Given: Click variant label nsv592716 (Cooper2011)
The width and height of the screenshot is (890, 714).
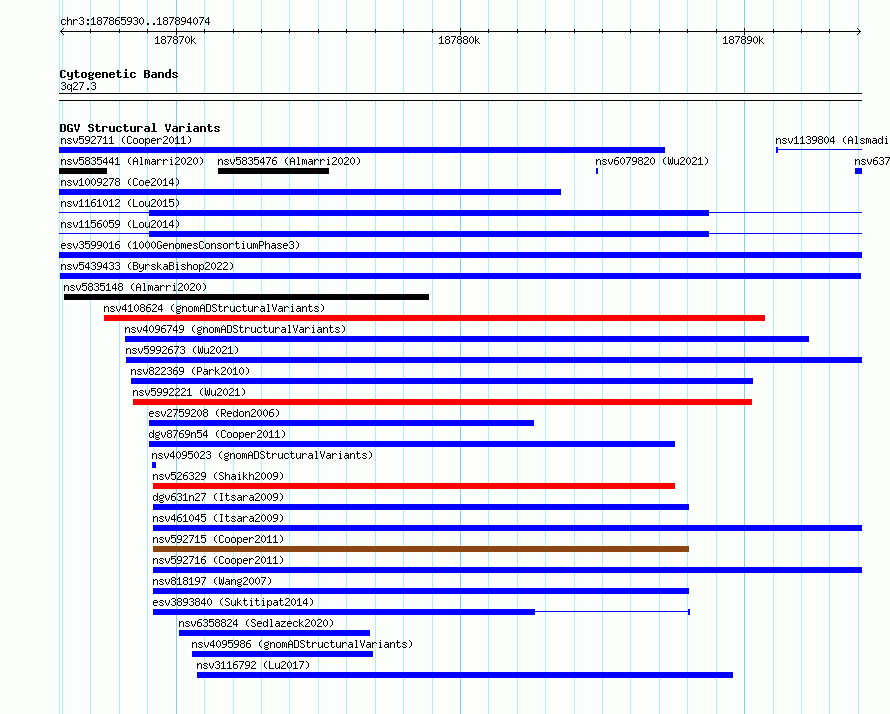Looking at the screenshot, I should 218,560.
